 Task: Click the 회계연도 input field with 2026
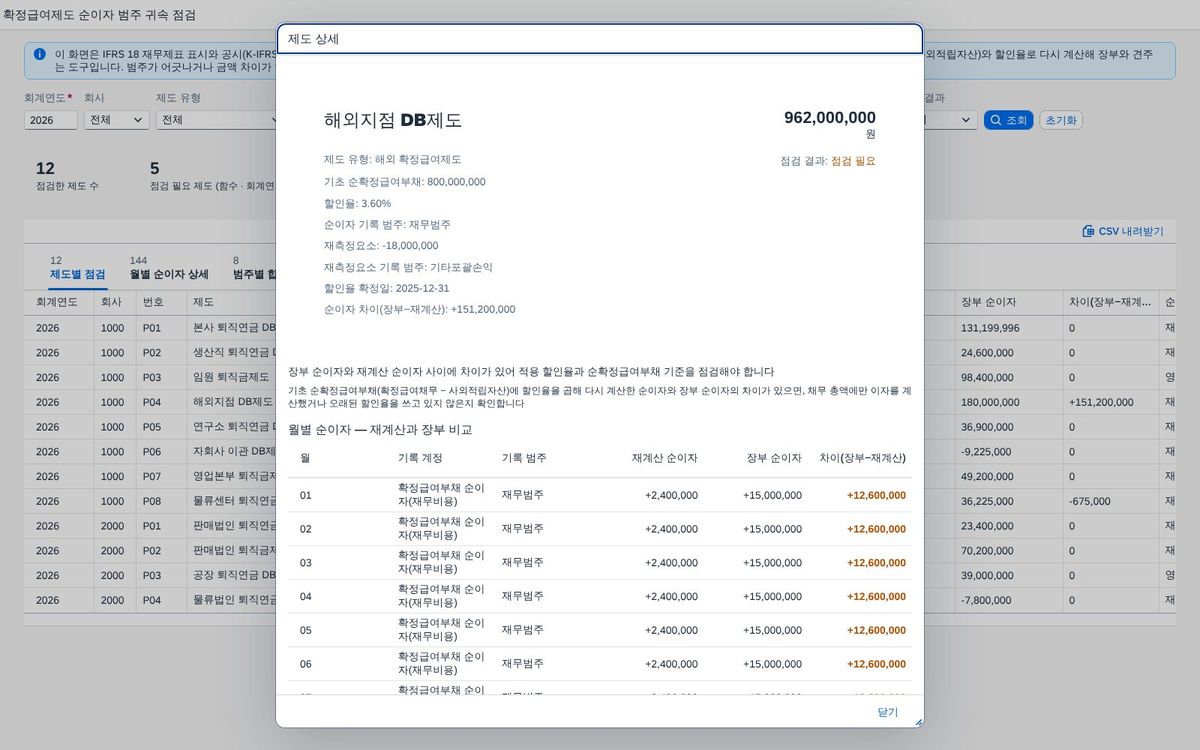pos(51,120)
